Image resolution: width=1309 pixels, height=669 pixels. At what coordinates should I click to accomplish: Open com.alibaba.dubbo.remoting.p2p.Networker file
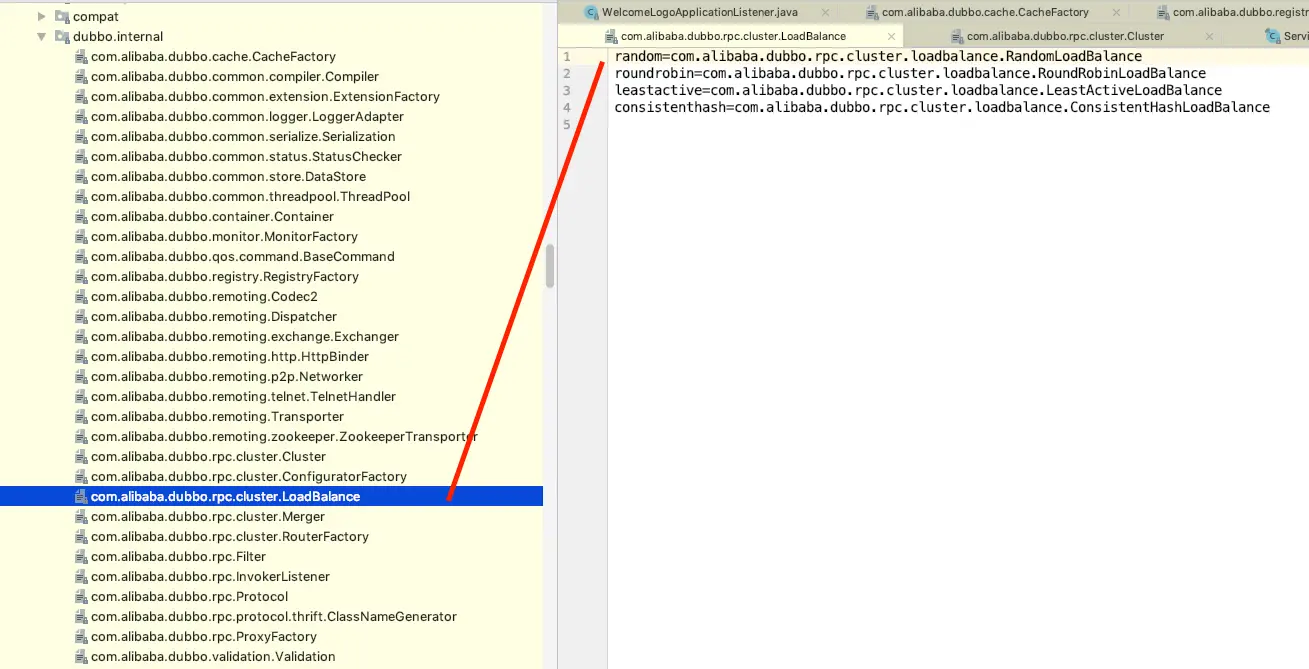[x=227, y=377]
